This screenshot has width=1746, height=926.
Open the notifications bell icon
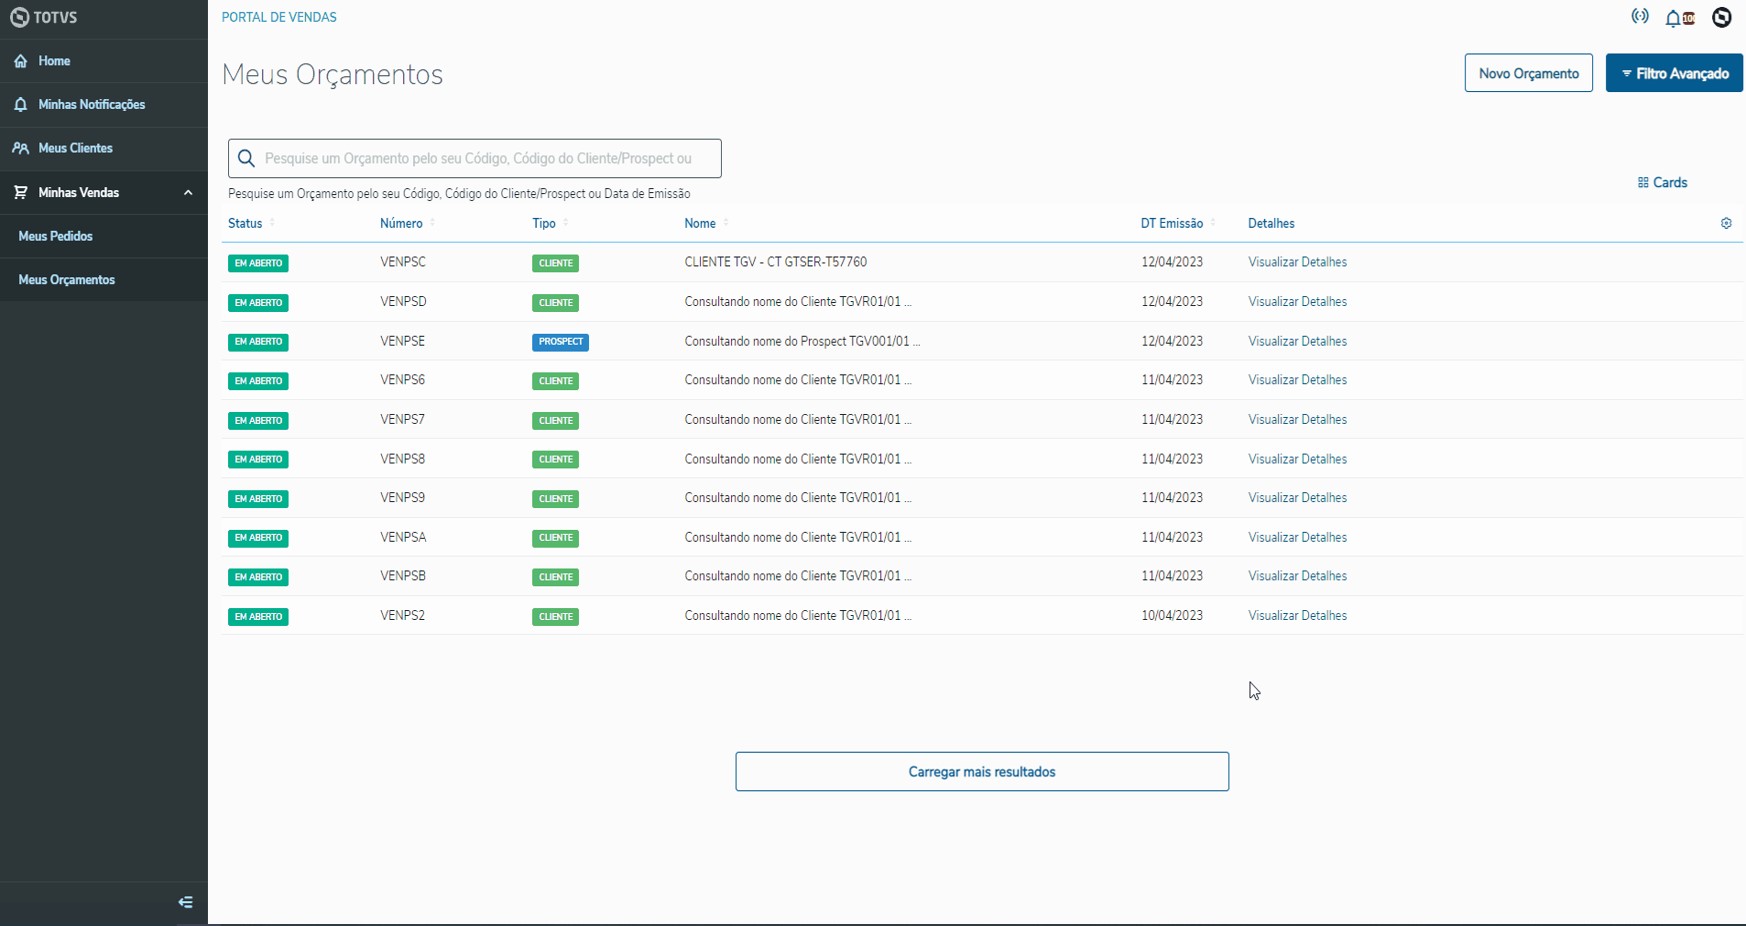point(1675,18)
